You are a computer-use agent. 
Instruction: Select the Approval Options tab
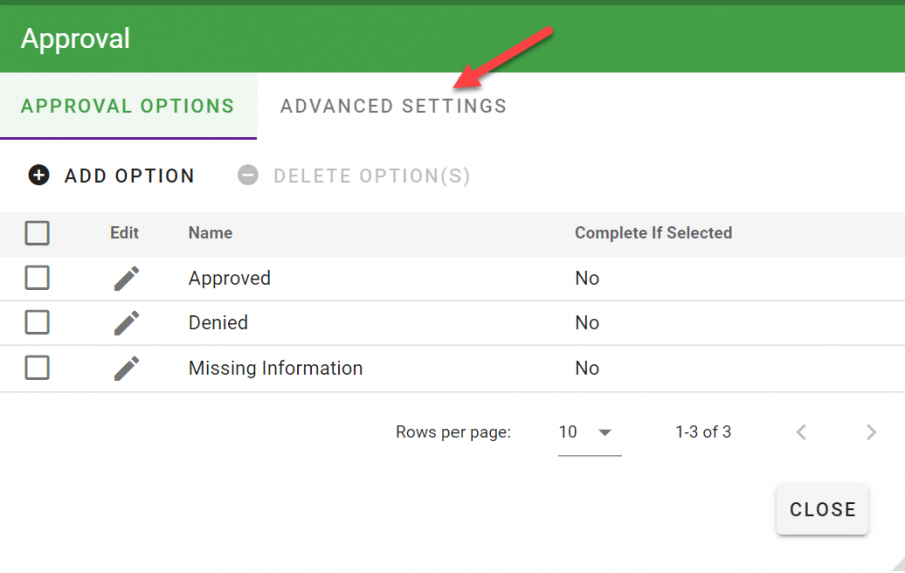(x=128, y=106)
